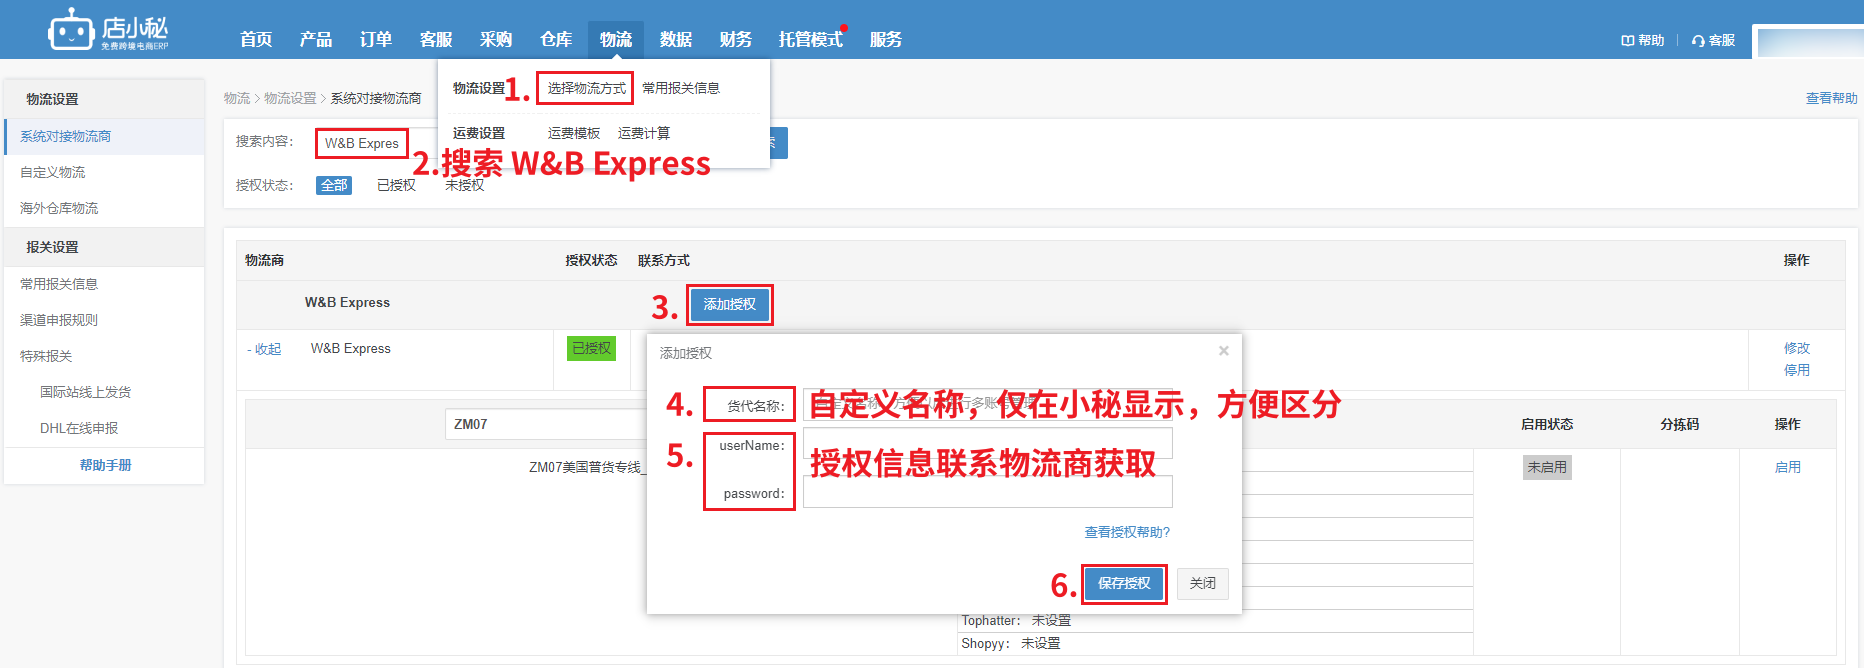Image resolution: width=1864 pixels, height=668 pixels.
Task: Open the 数据 menu
Action: click(676, 39)
